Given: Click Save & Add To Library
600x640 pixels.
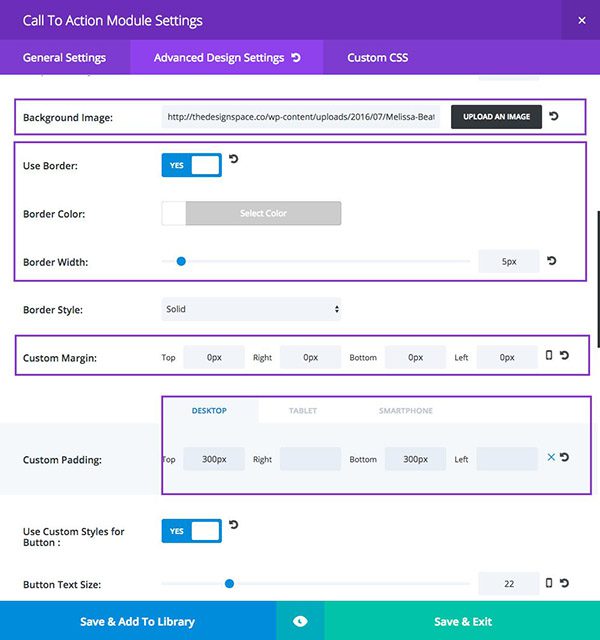Looking at the screenshot, I should coord(138,621).
